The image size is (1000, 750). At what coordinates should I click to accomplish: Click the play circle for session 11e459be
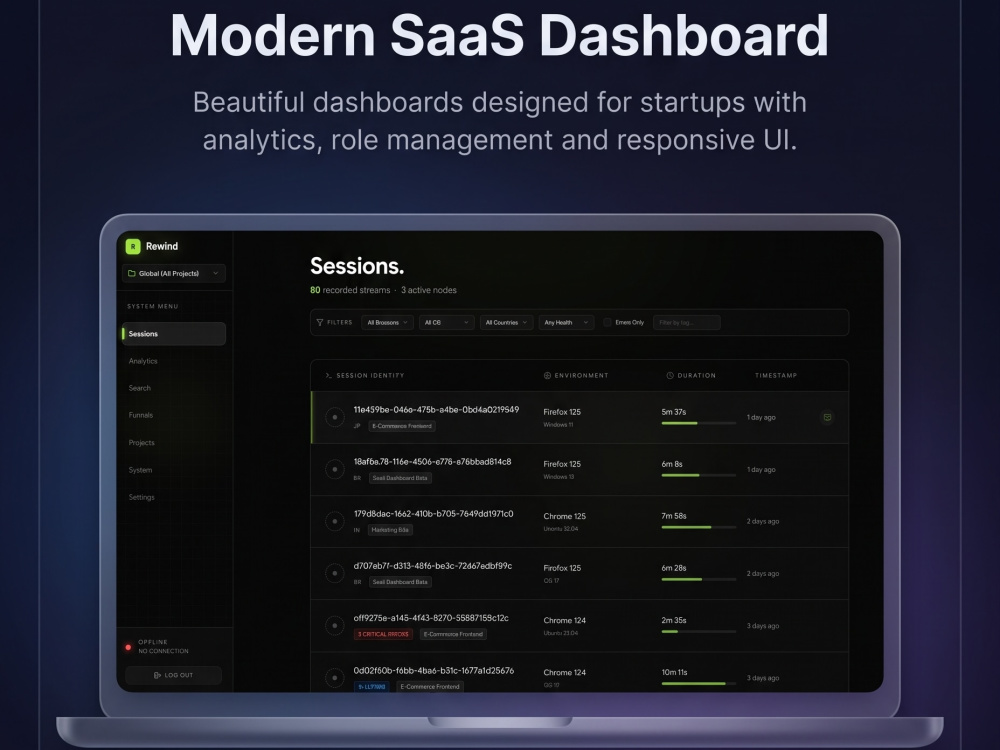click(x=335, y=417)
